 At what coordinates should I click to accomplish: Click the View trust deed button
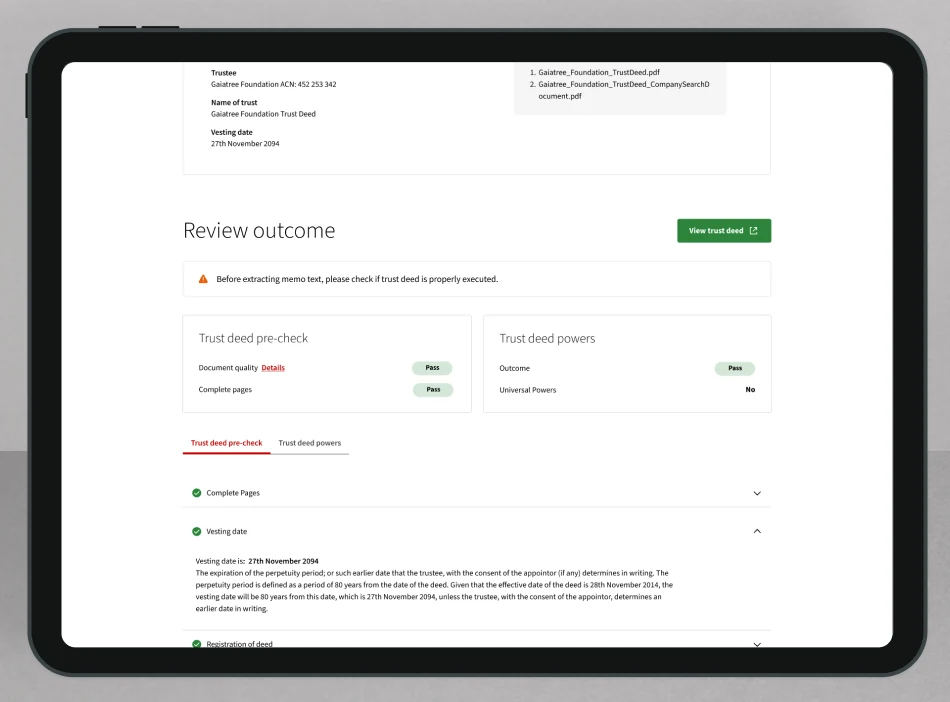(x=724, y=231)
